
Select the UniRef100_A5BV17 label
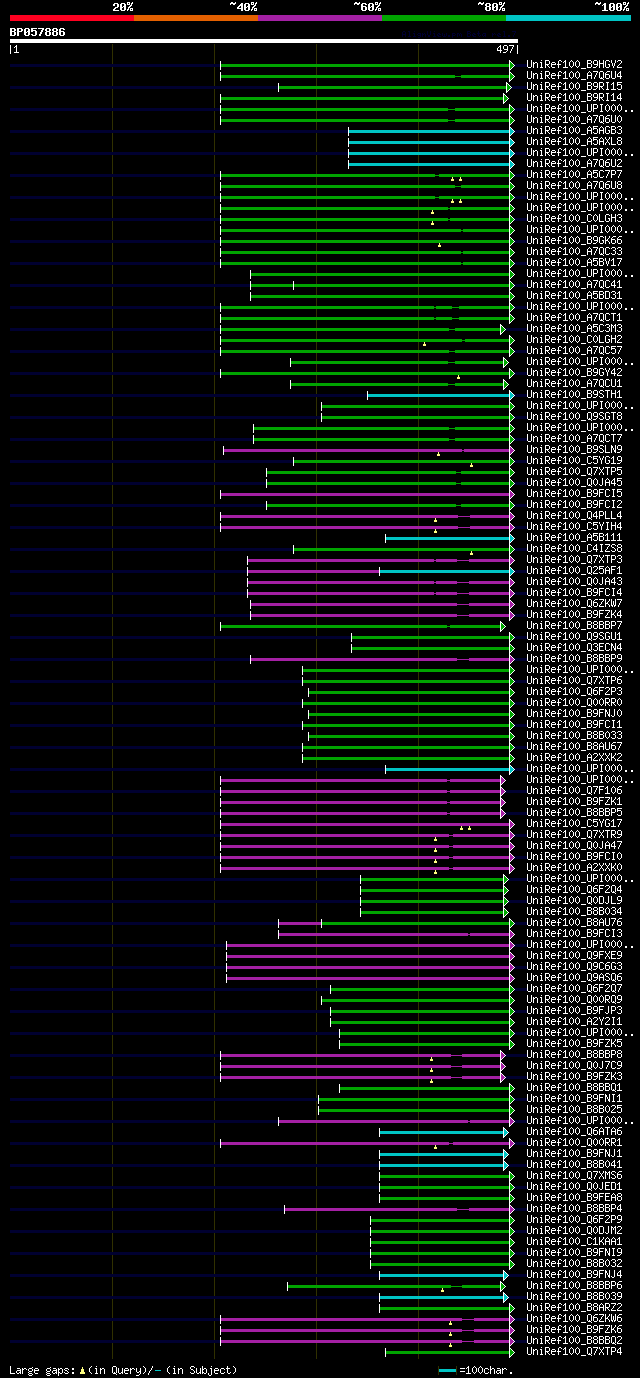(x=574, y=262)
